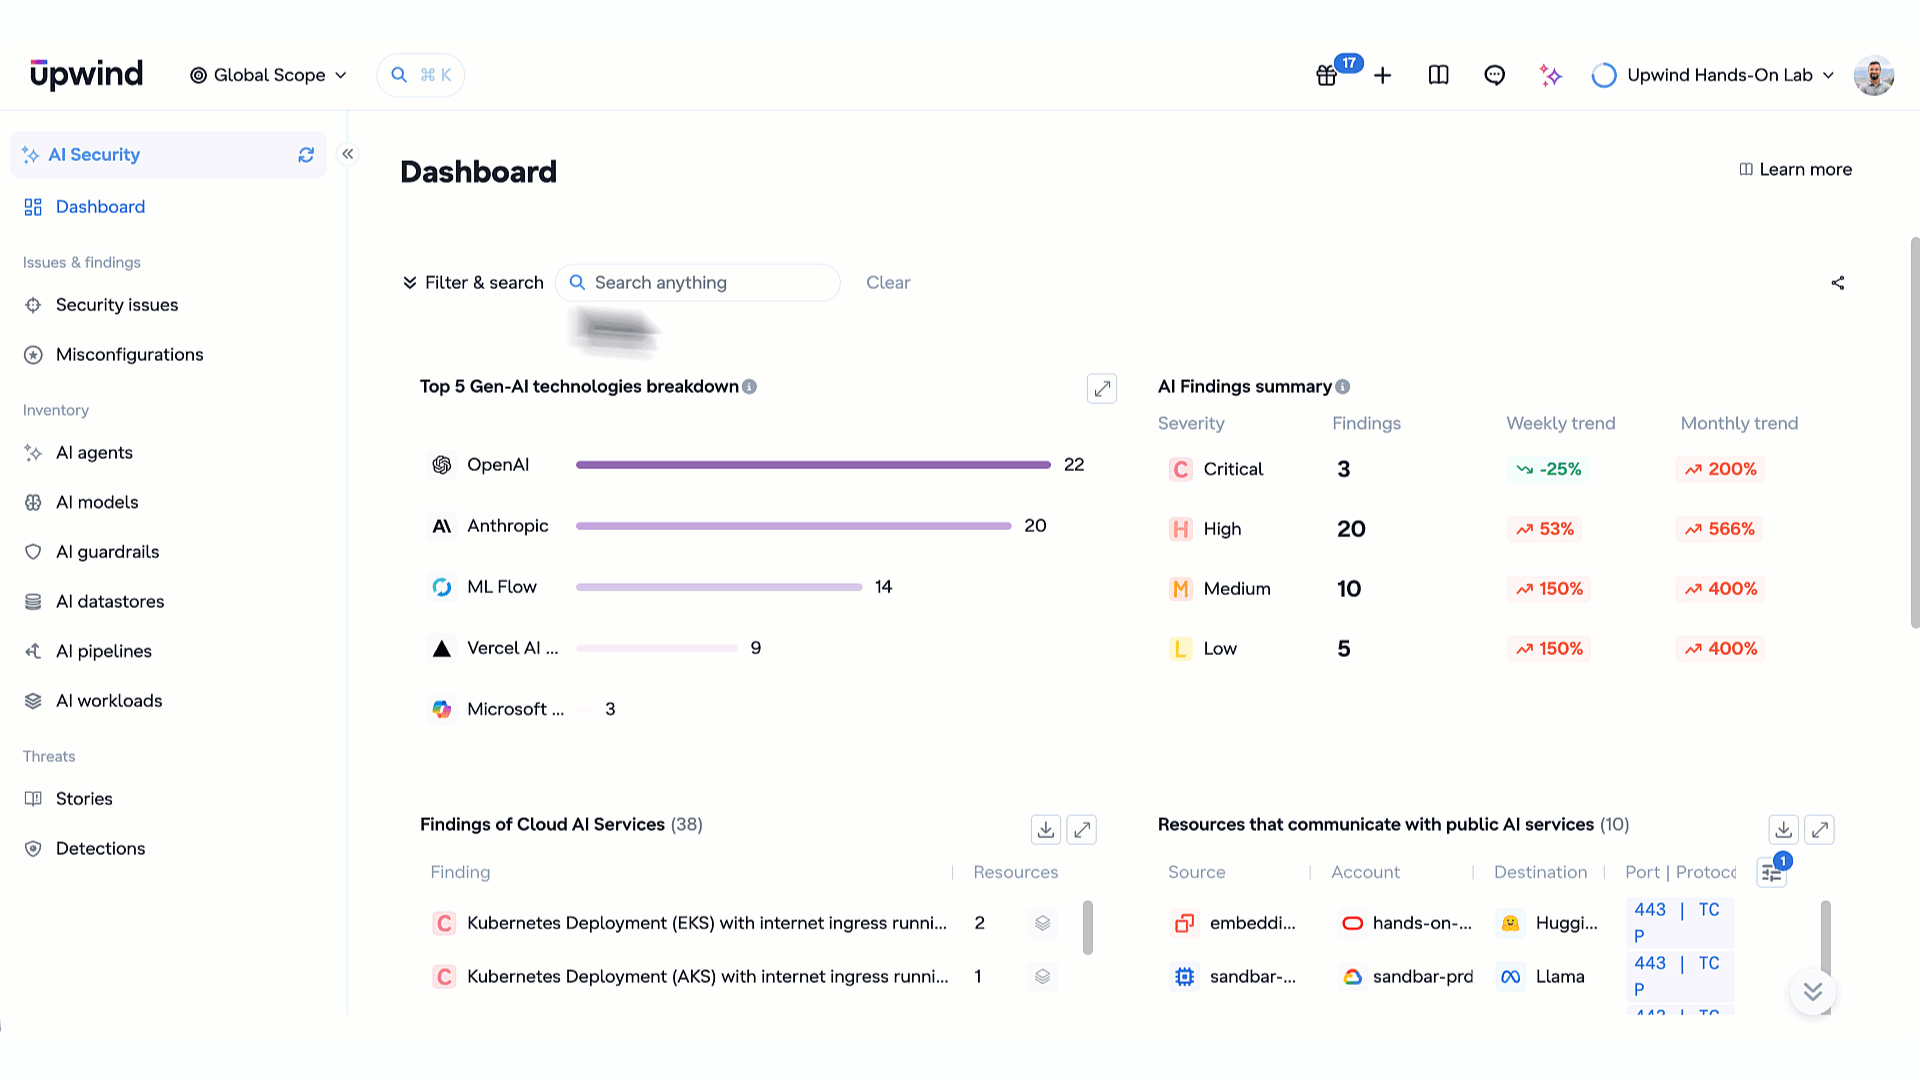Open the documentation book icon in header
The width and height of the screenshot is (1920, 1080).
(x=1439, y=75)
